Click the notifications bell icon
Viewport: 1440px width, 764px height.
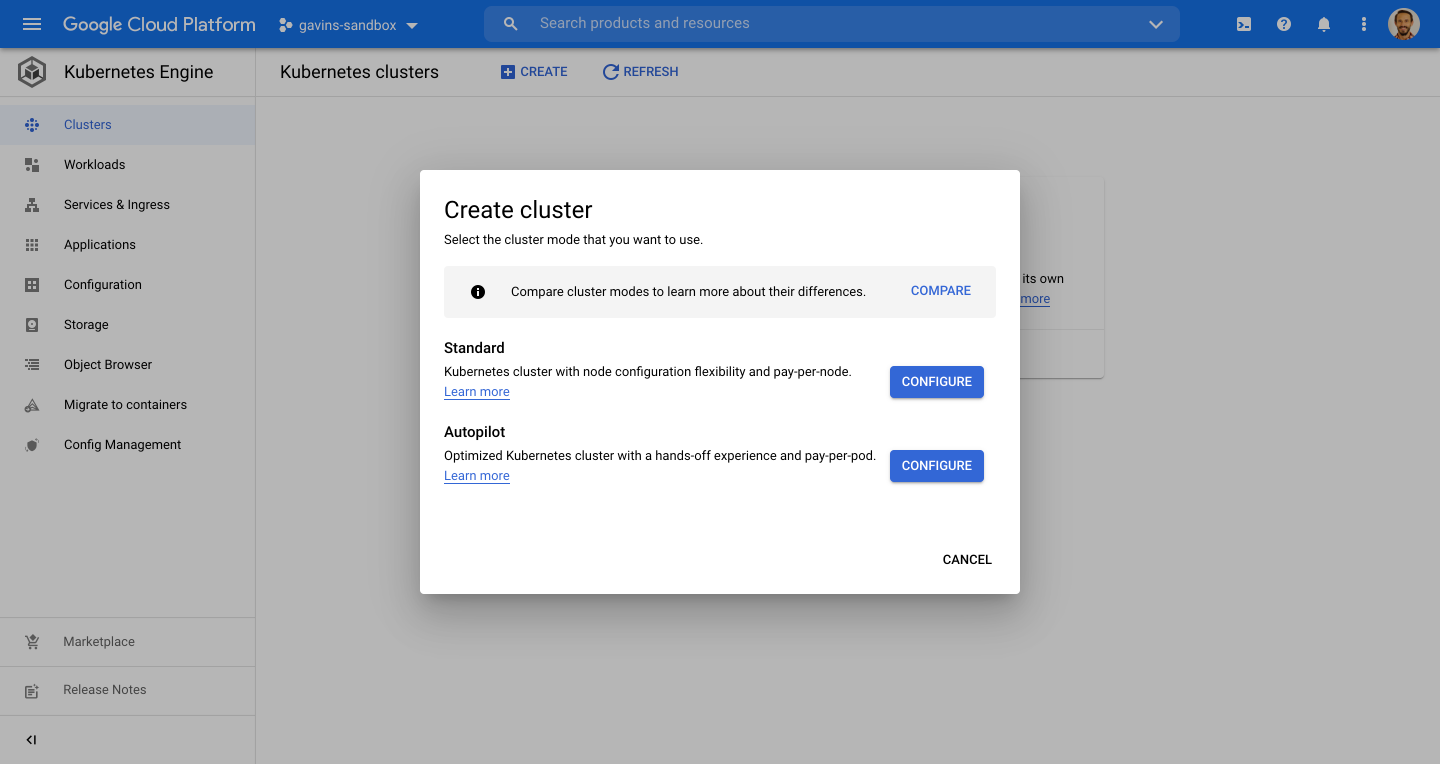click(1324, 24)
